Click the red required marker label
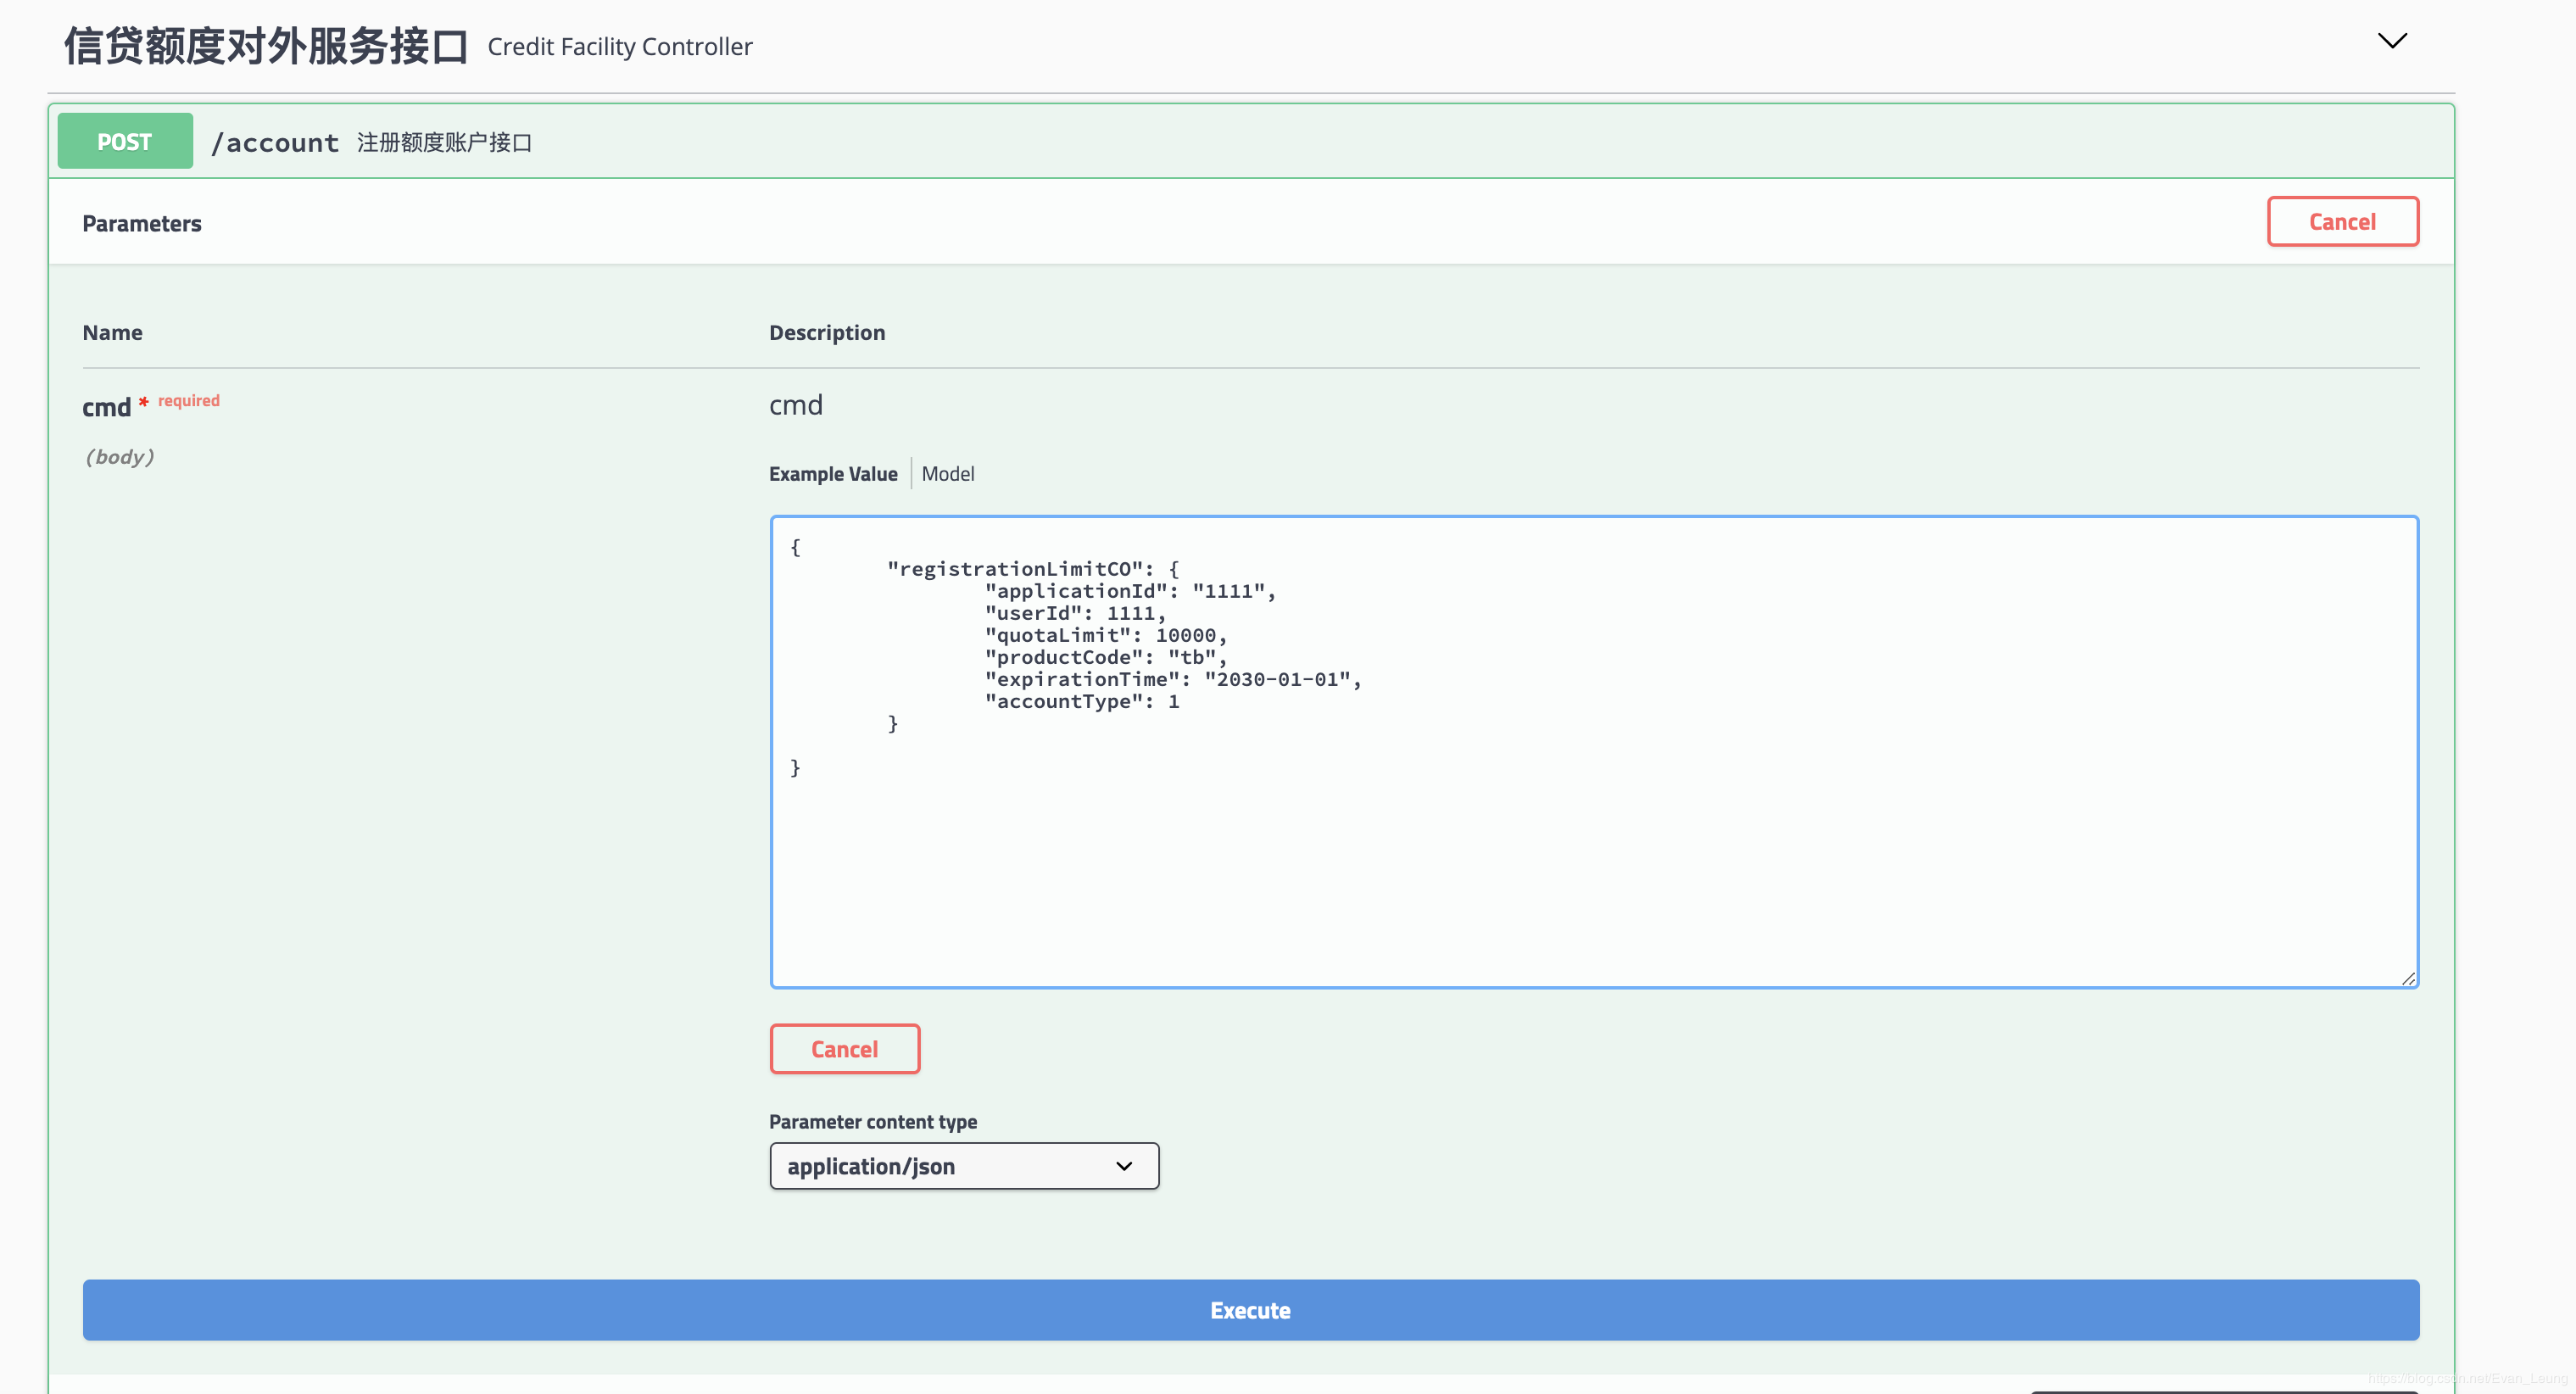Viewport: 2576px width, 1394px height. pyautogui.click(x=188, y=400)
